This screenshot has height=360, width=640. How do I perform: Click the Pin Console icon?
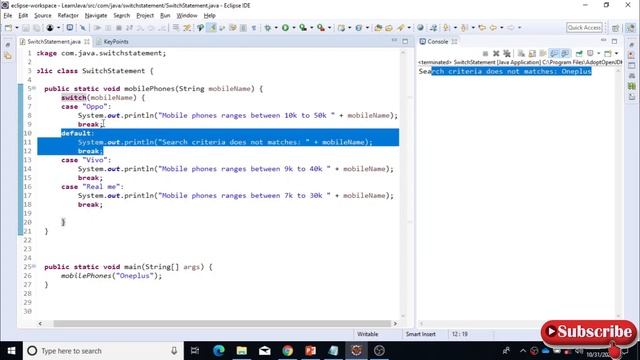click(x=579, y=53)
